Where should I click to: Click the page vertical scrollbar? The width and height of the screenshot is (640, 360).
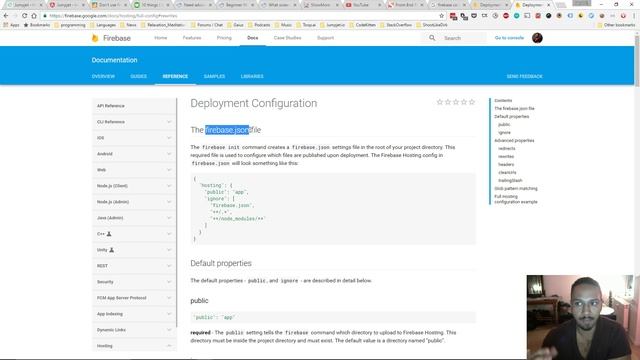point(637,61)
